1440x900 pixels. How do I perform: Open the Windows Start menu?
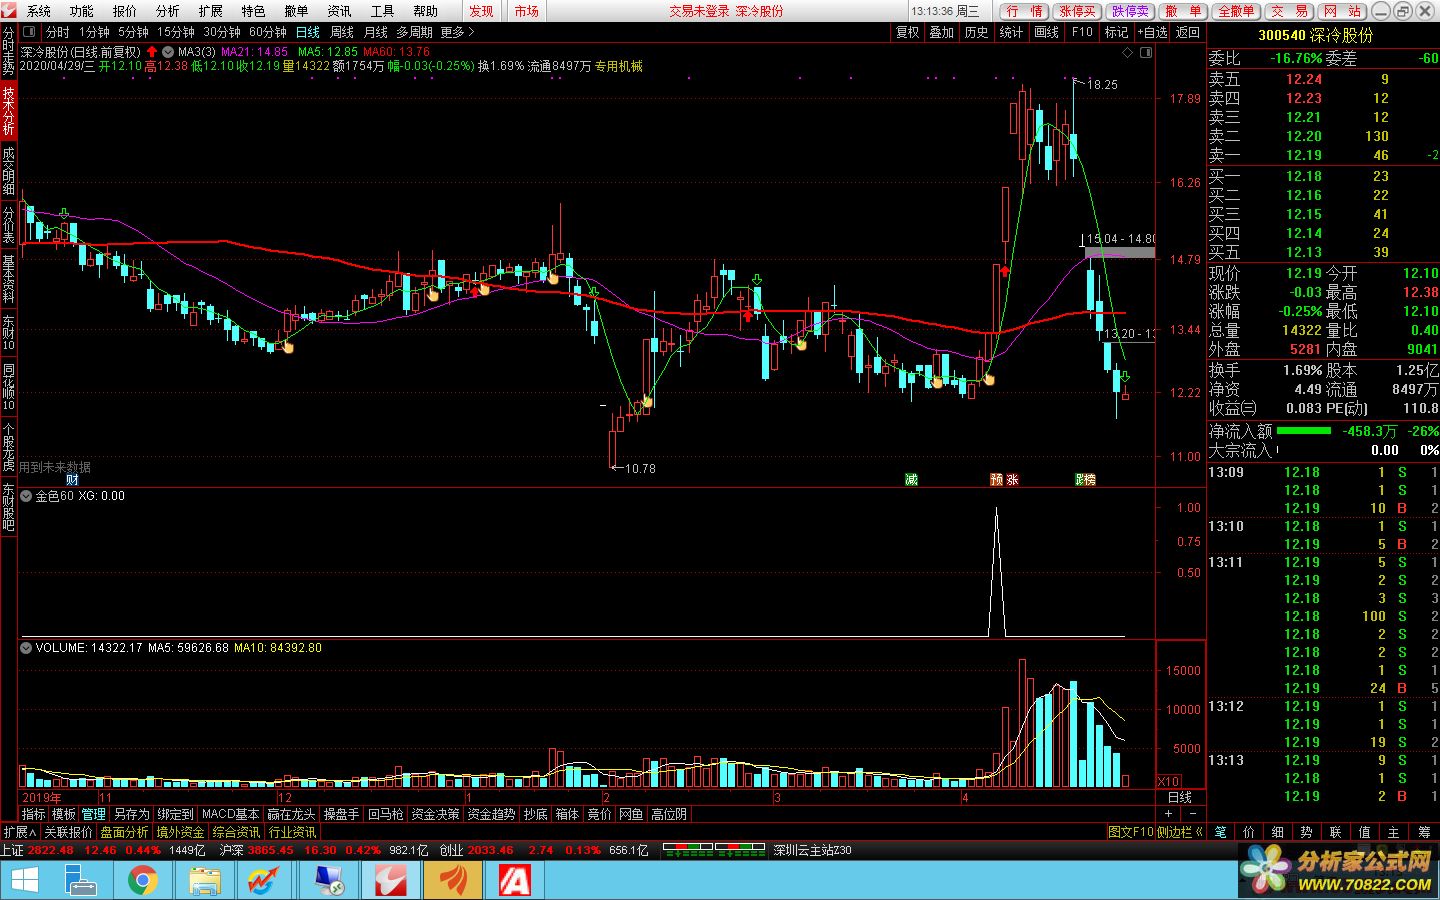[x=24, y=880]
